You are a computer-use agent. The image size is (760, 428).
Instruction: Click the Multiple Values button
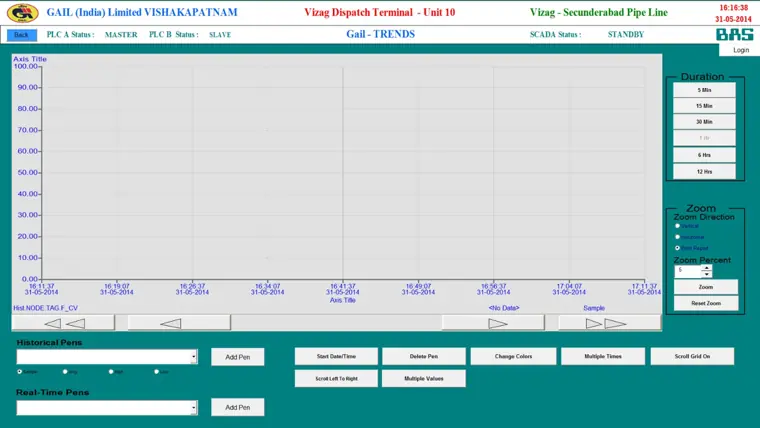tap(424, 379)
